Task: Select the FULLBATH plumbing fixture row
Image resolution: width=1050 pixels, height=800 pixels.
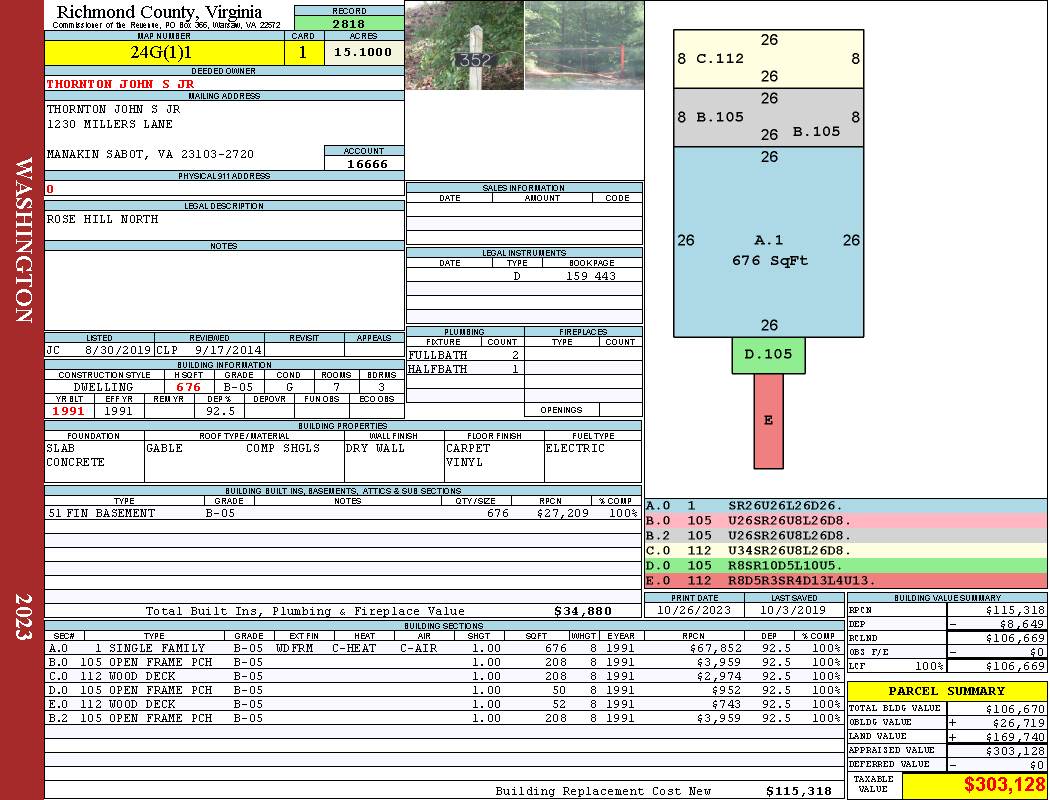Action: [464, 355]
